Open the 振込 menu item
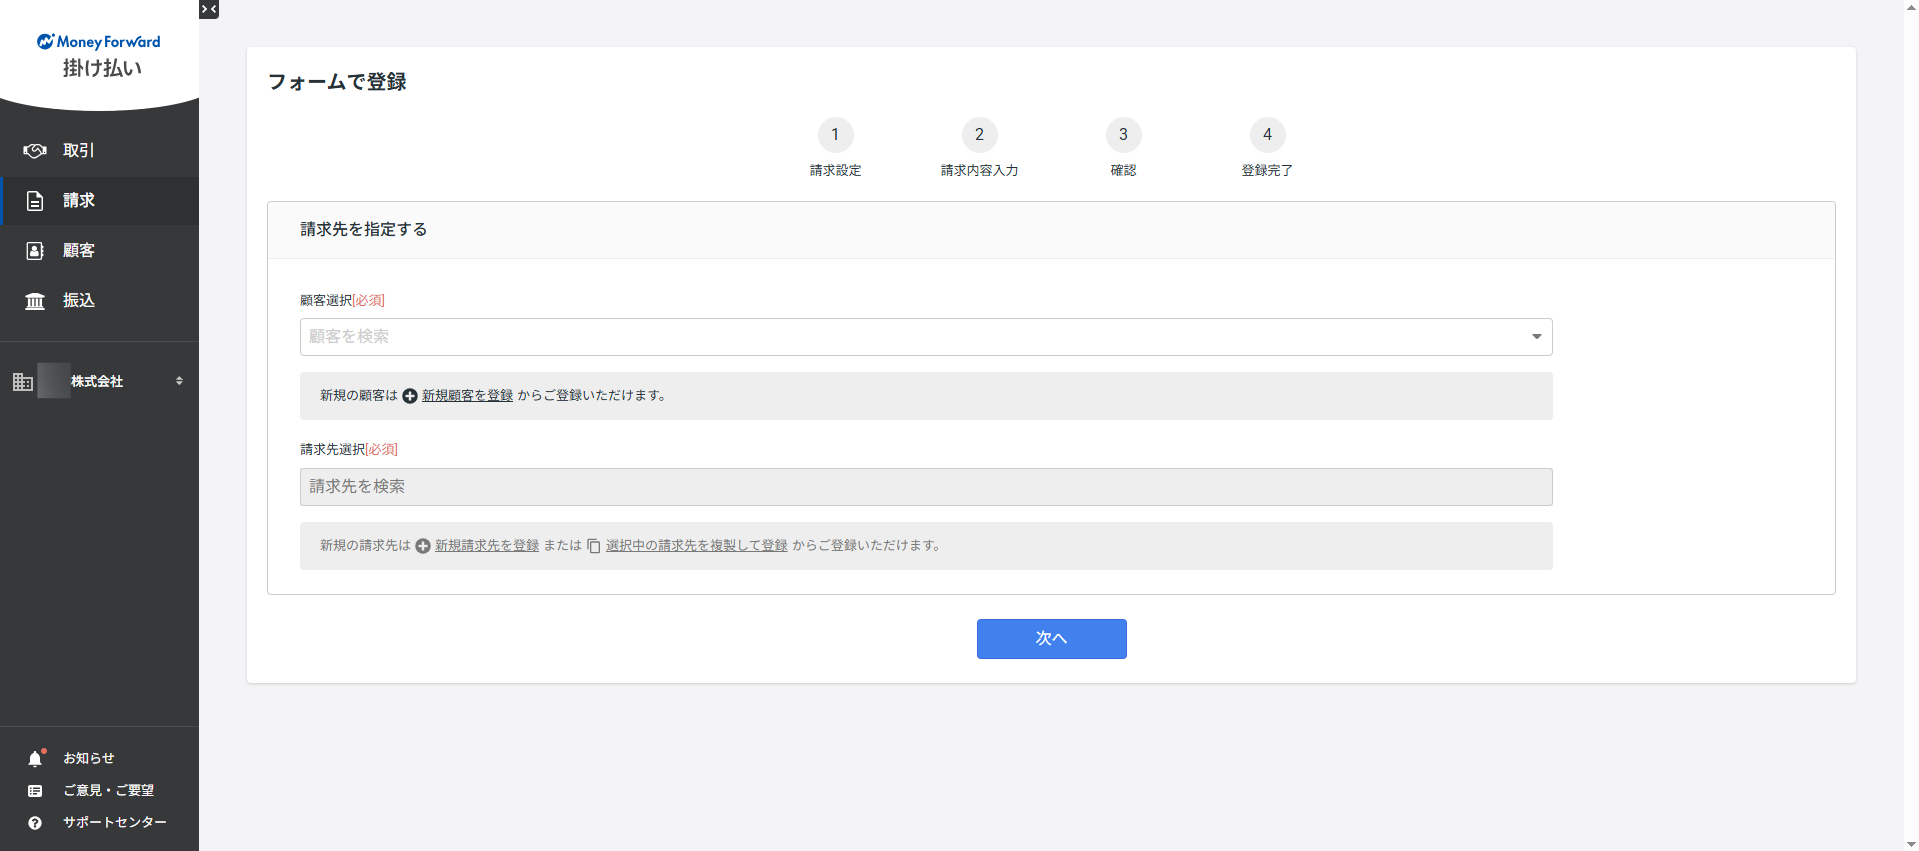1919x851 pixels. click(x=79, y=301)
